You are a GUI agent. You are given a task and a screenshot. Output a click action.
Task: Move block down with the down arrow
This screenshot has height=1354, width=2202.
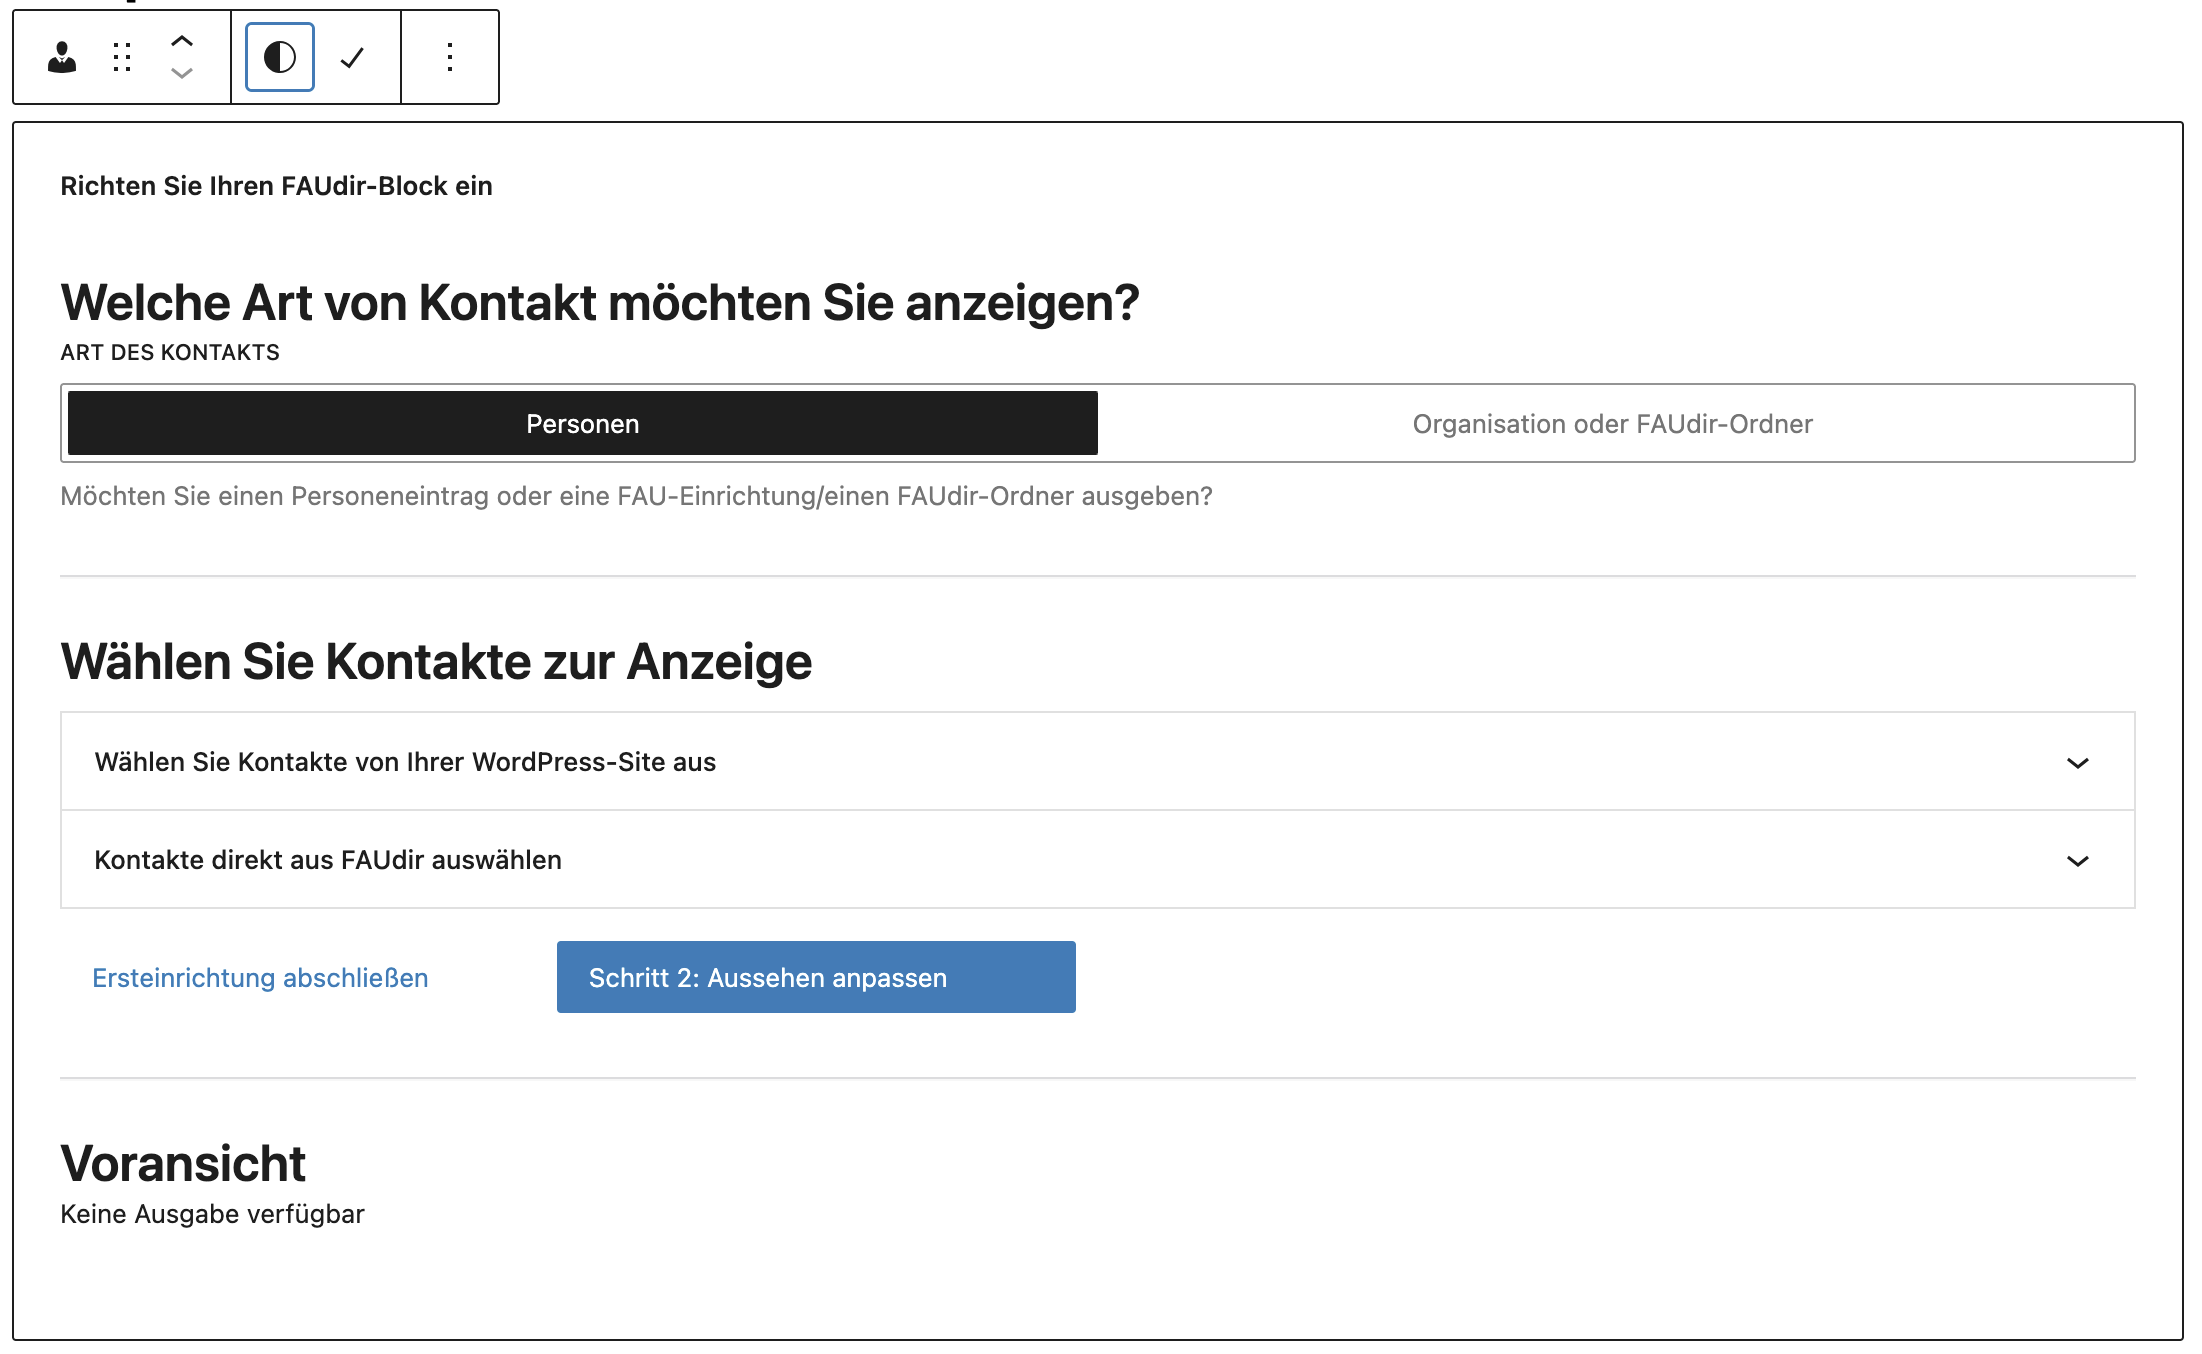coord(181,73)
